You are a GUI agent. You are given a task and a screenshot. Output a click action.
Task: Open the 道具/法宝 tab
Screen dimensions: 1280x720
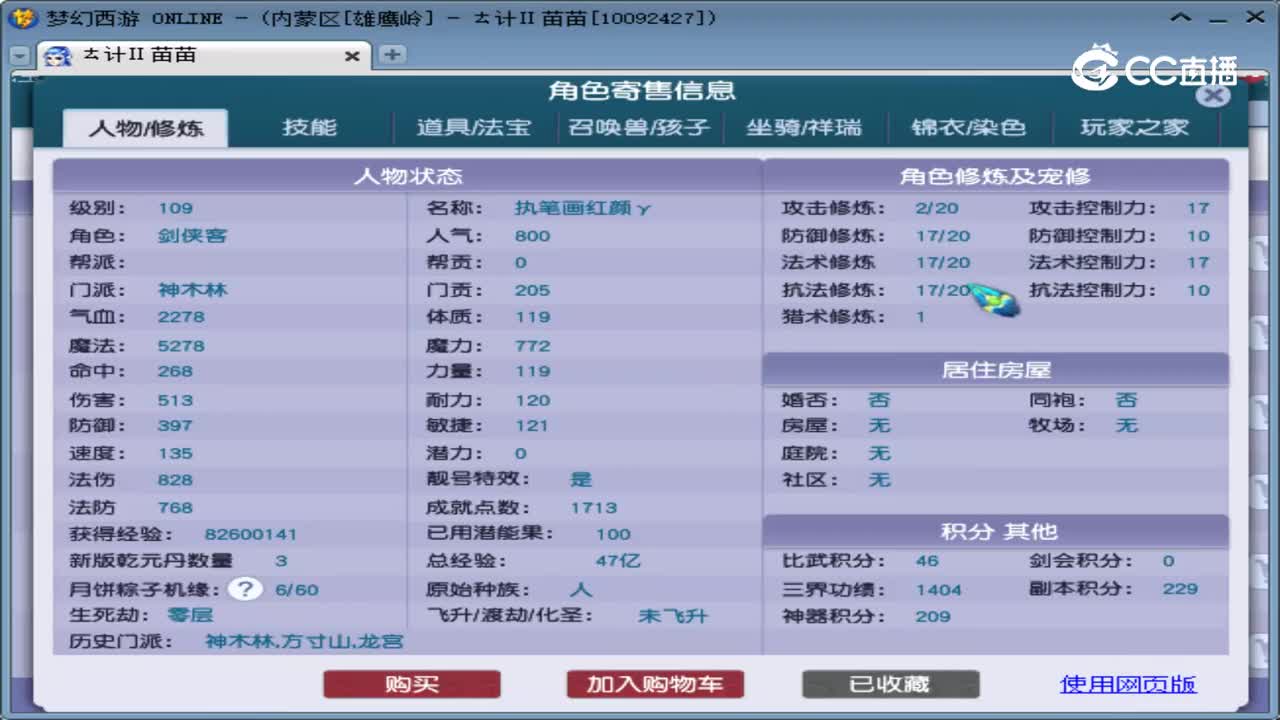coord(473,127)
